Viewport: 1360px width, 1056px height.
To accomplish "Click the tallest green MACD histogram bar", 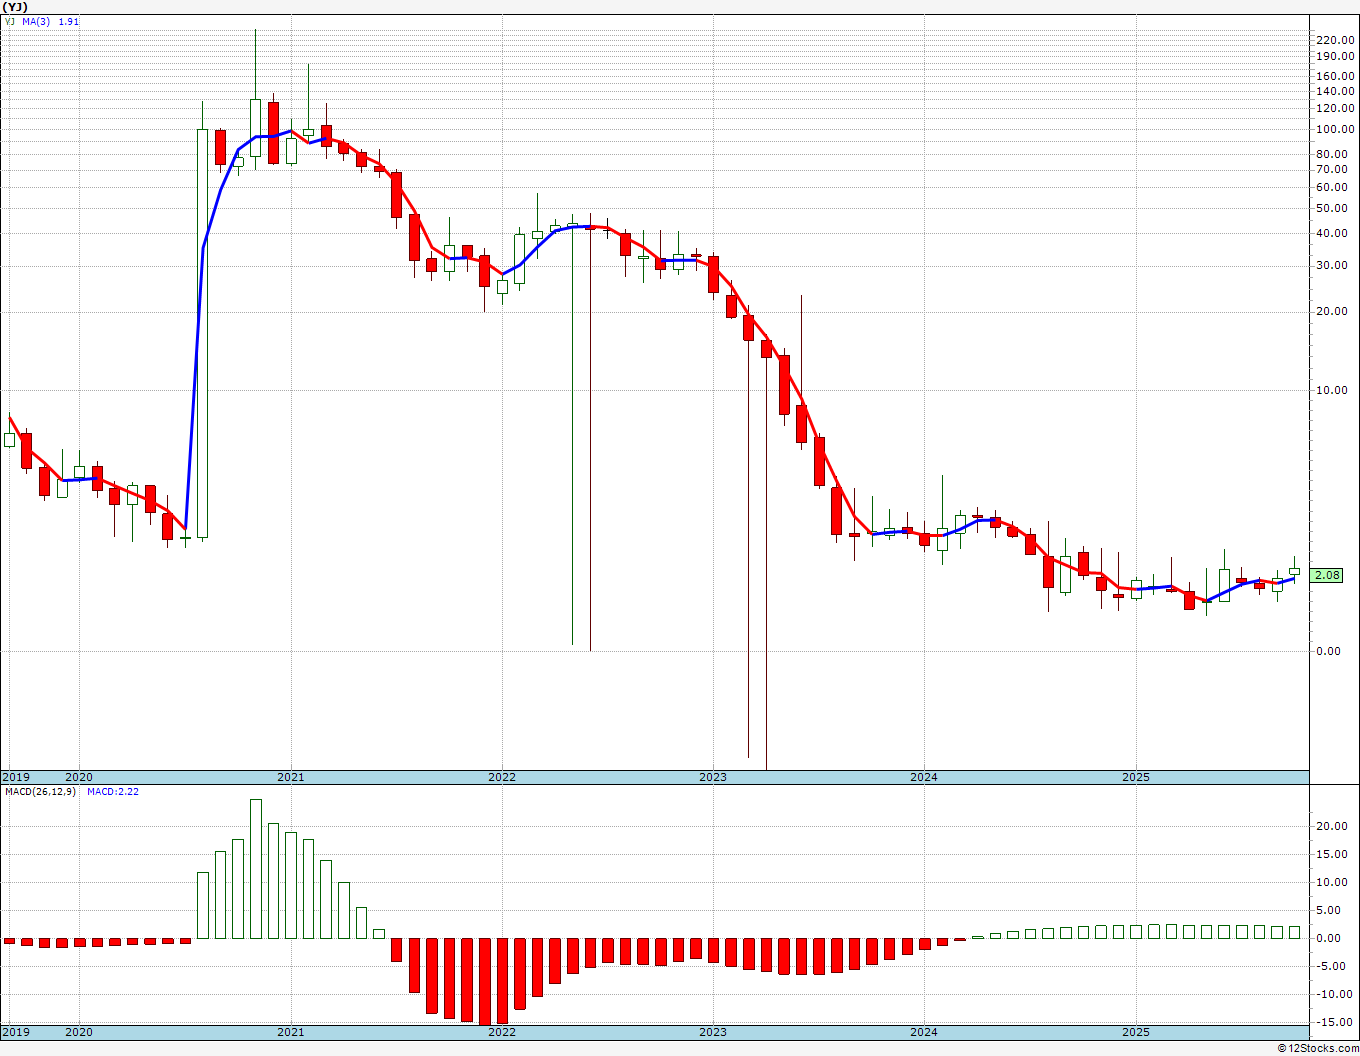I will [x=255, y=869].
